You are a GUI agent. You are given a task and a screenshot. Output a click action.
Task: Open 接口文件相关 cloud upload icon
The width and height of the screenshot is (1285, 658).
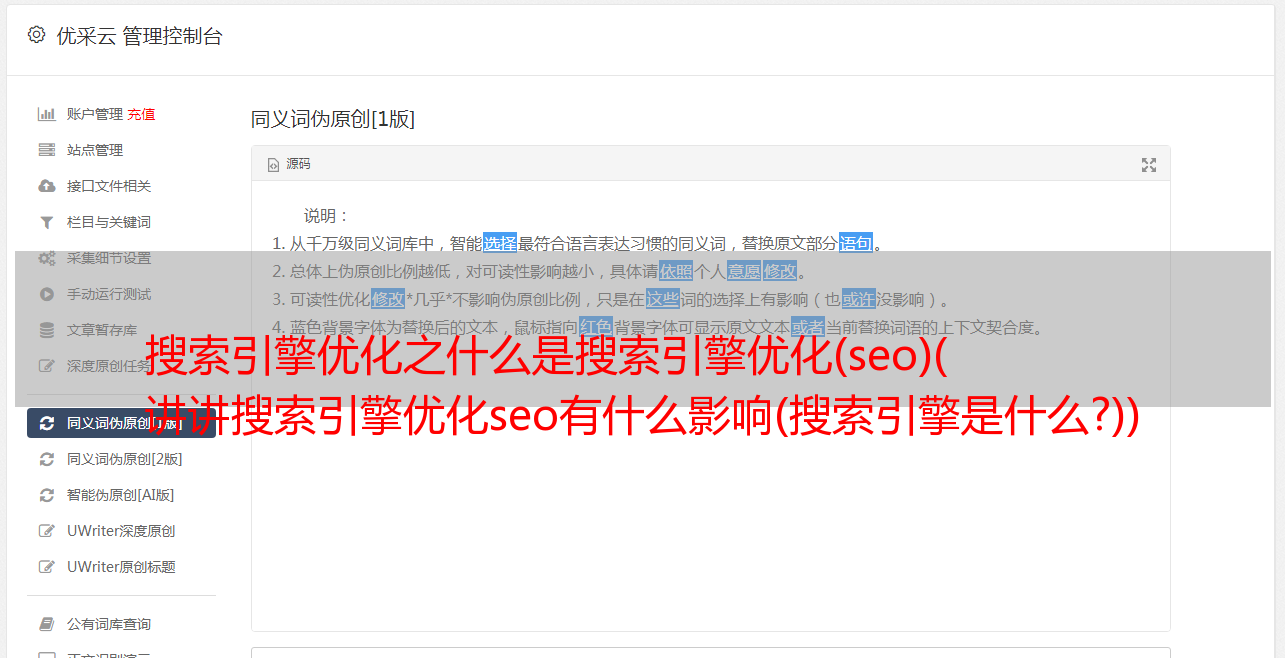tap(46, 186)
